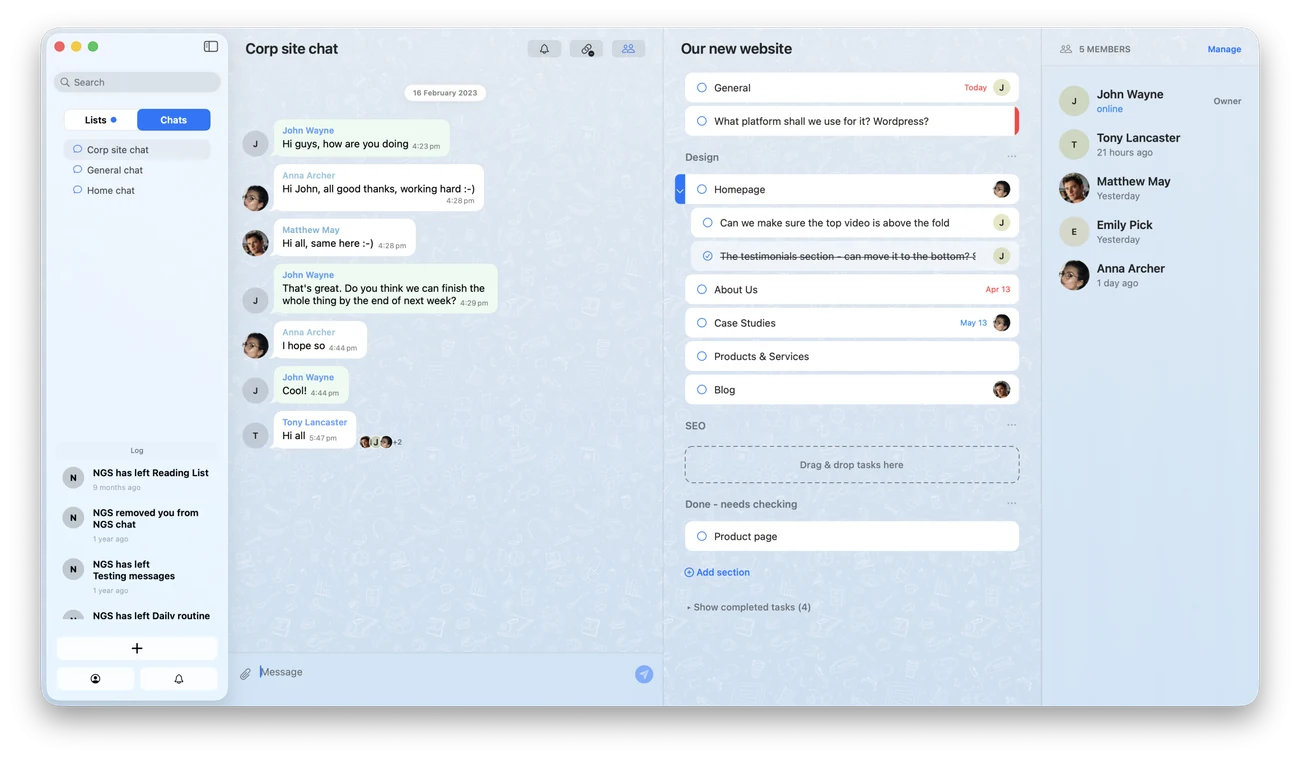
Task: Open the profile icon below the sidebar
Action: coord(95,679)
